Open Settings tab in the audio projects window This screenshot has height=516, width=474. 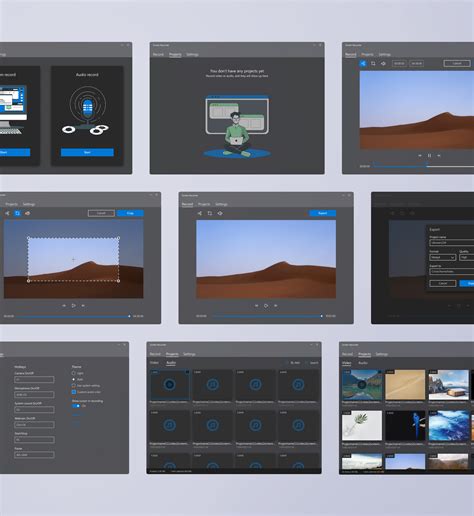click(189, 354)
